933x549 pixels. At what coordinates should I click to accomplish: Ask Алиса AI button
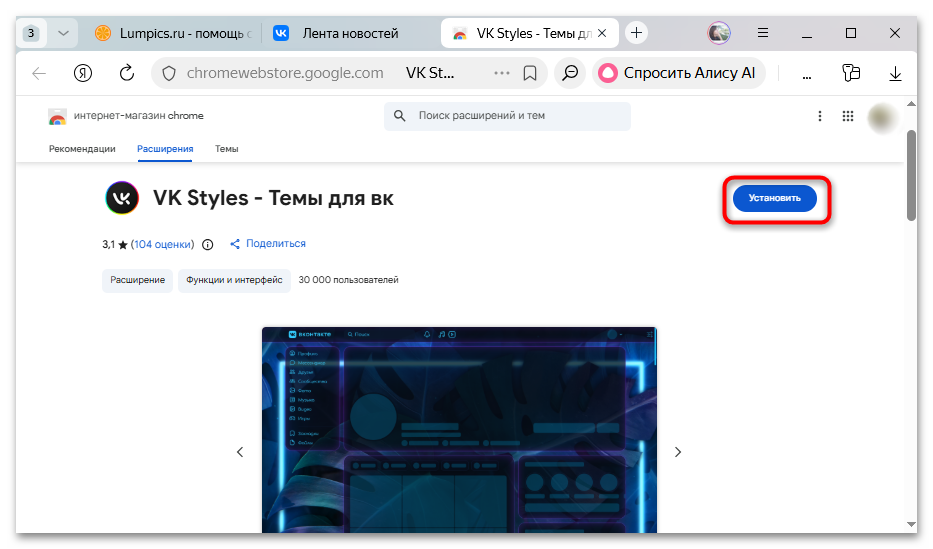tap(678, 73)
